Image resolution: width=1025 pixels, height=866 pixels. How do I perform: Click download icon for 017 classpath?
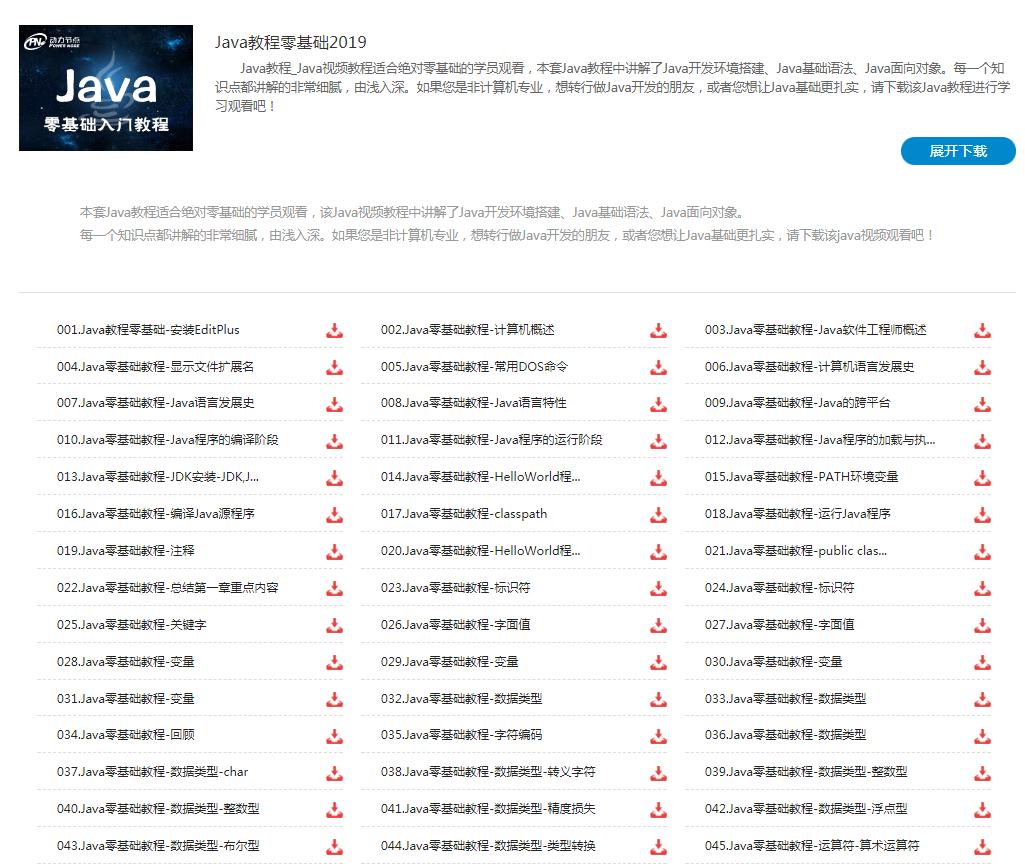click(658, 515)
